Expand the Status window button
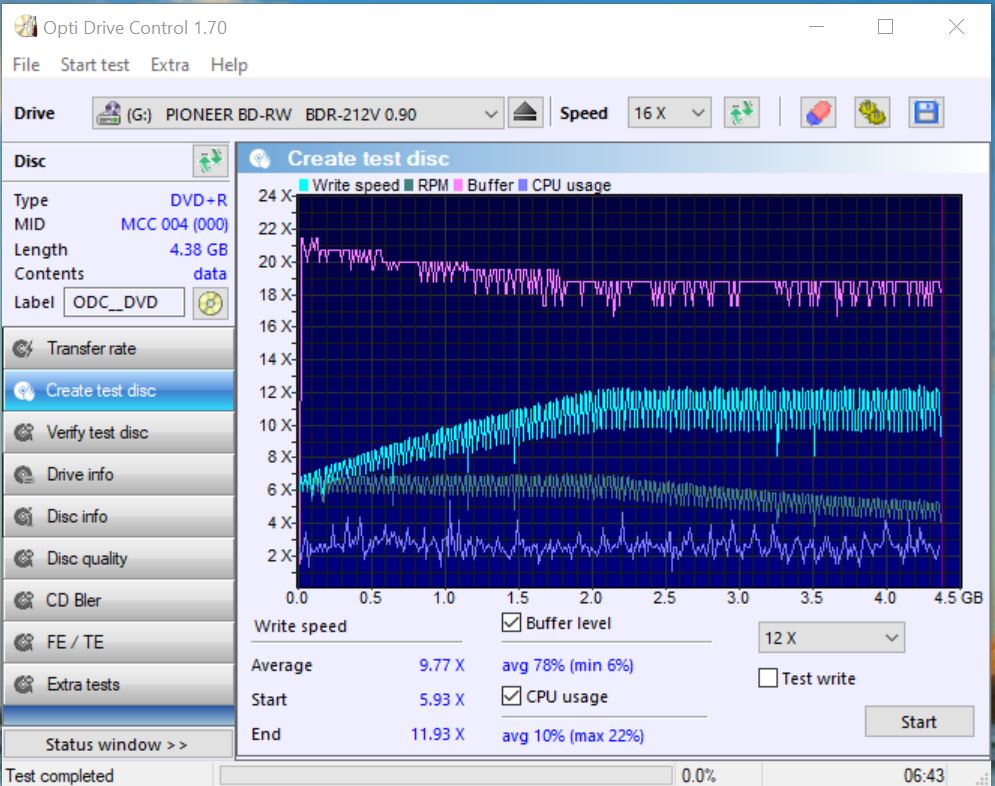 click(x=117, y=745)
